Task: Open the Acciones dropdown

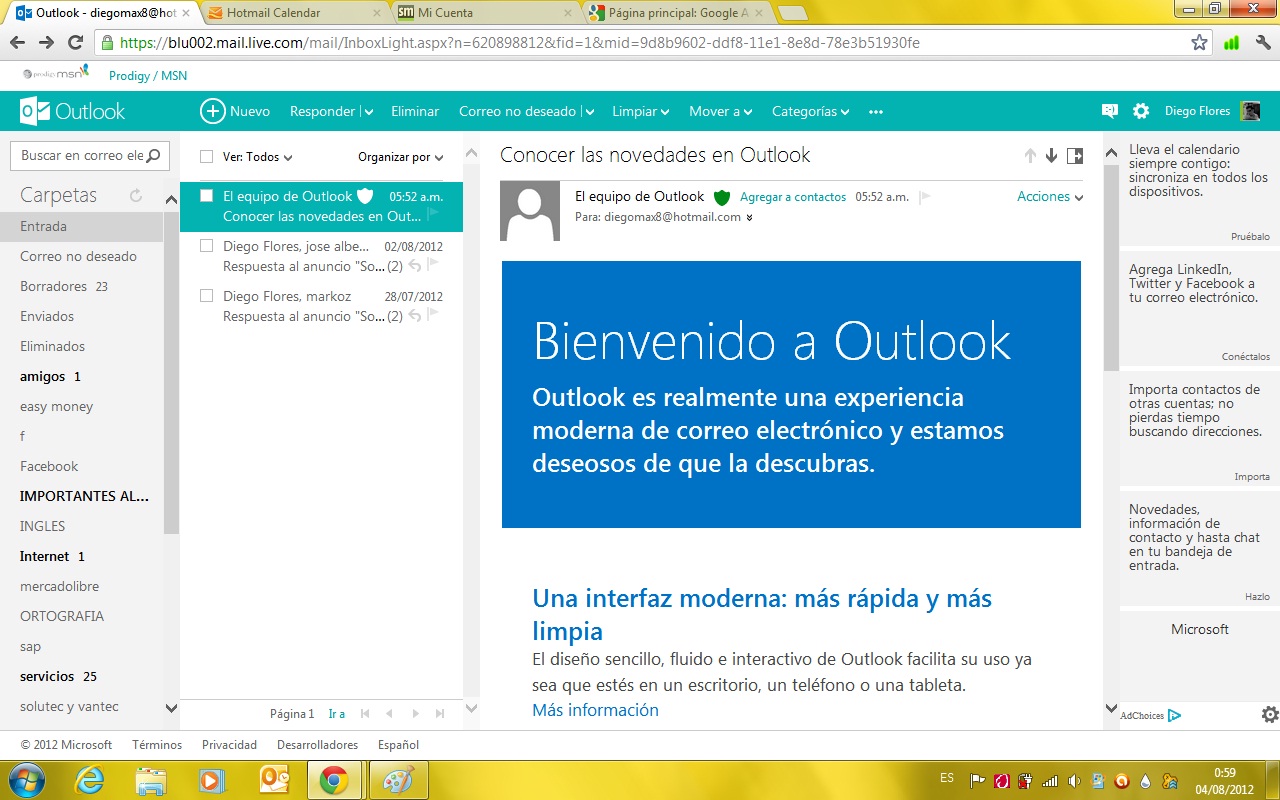Action: pyautogui.click(x=1044, y=197)
